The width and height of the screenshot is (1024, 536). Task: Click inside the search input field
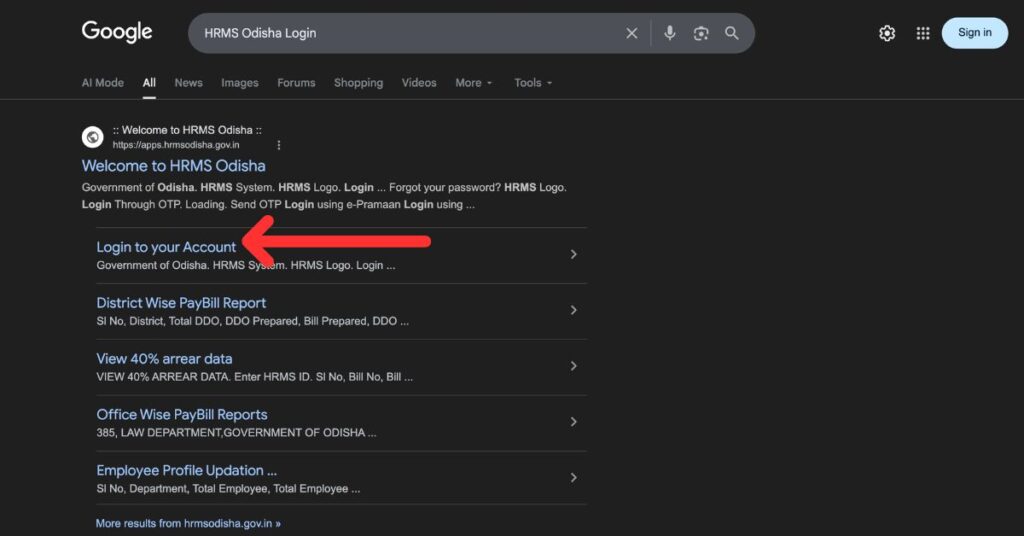click(400, 33)
